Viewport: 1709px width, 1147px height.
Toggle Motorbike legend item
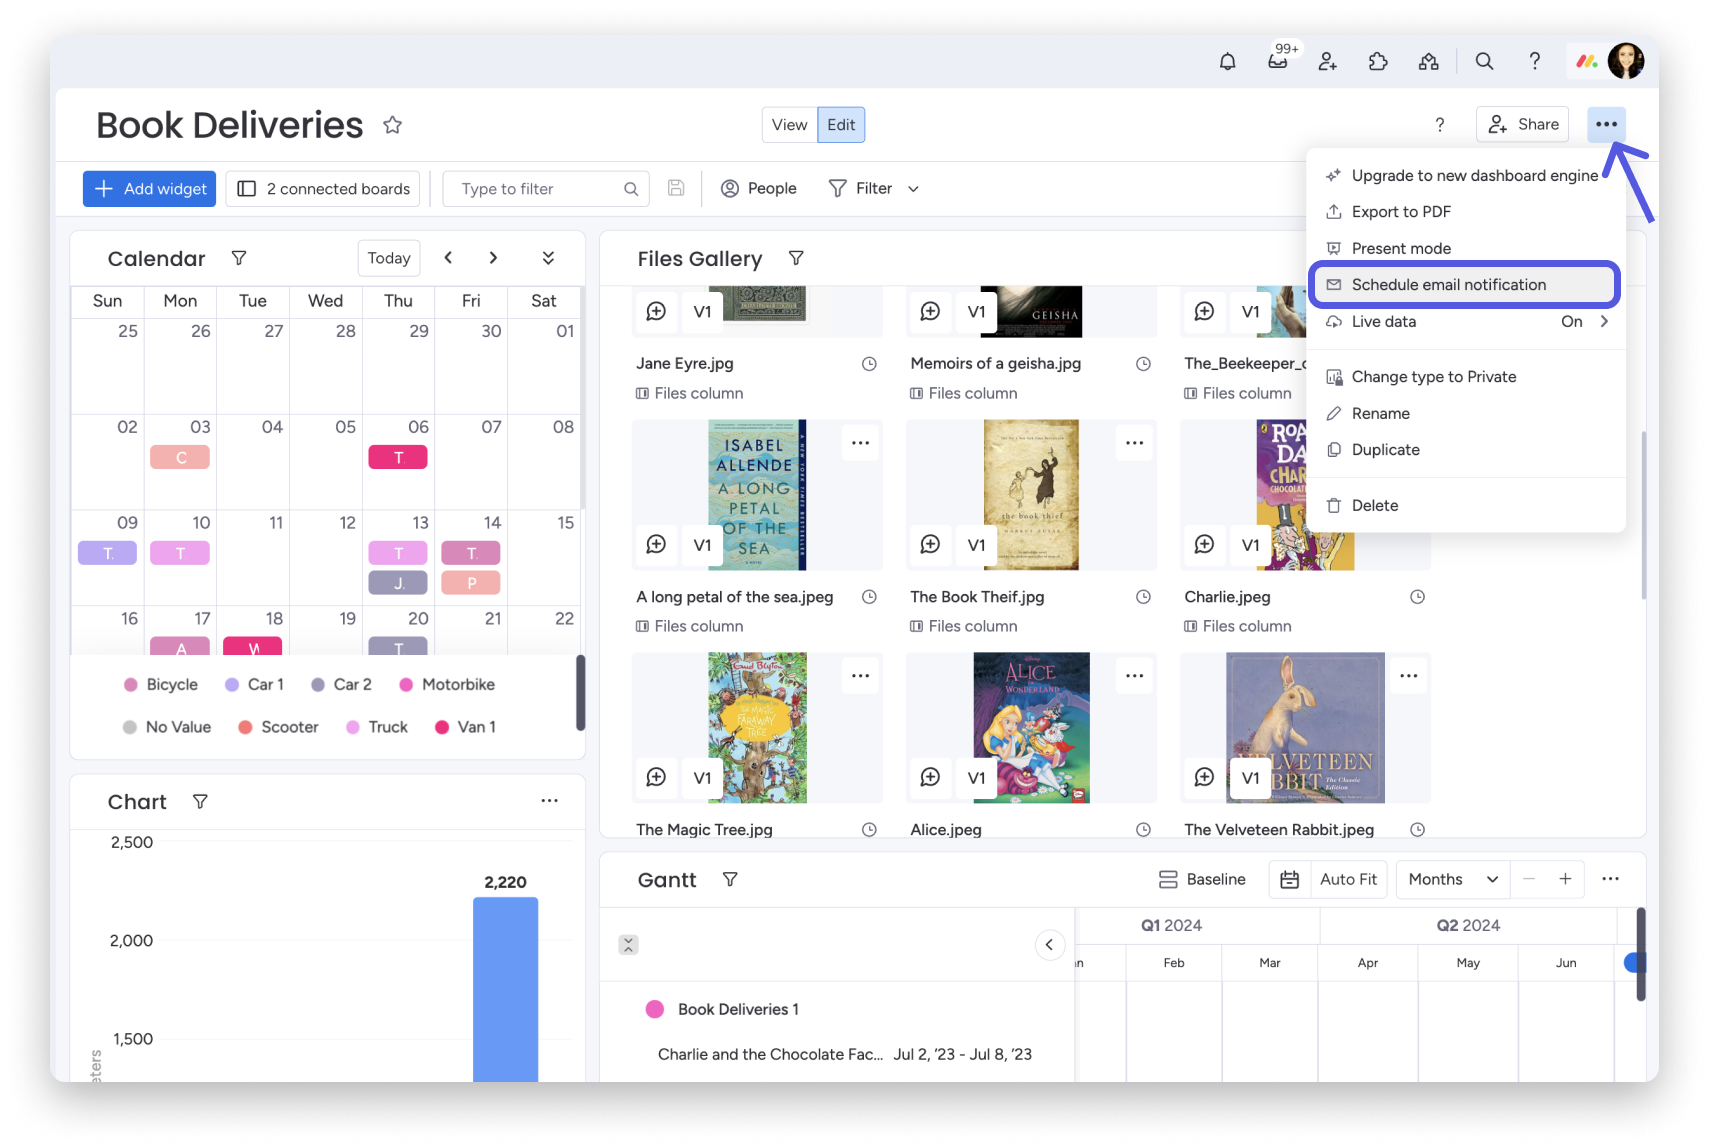447,685
